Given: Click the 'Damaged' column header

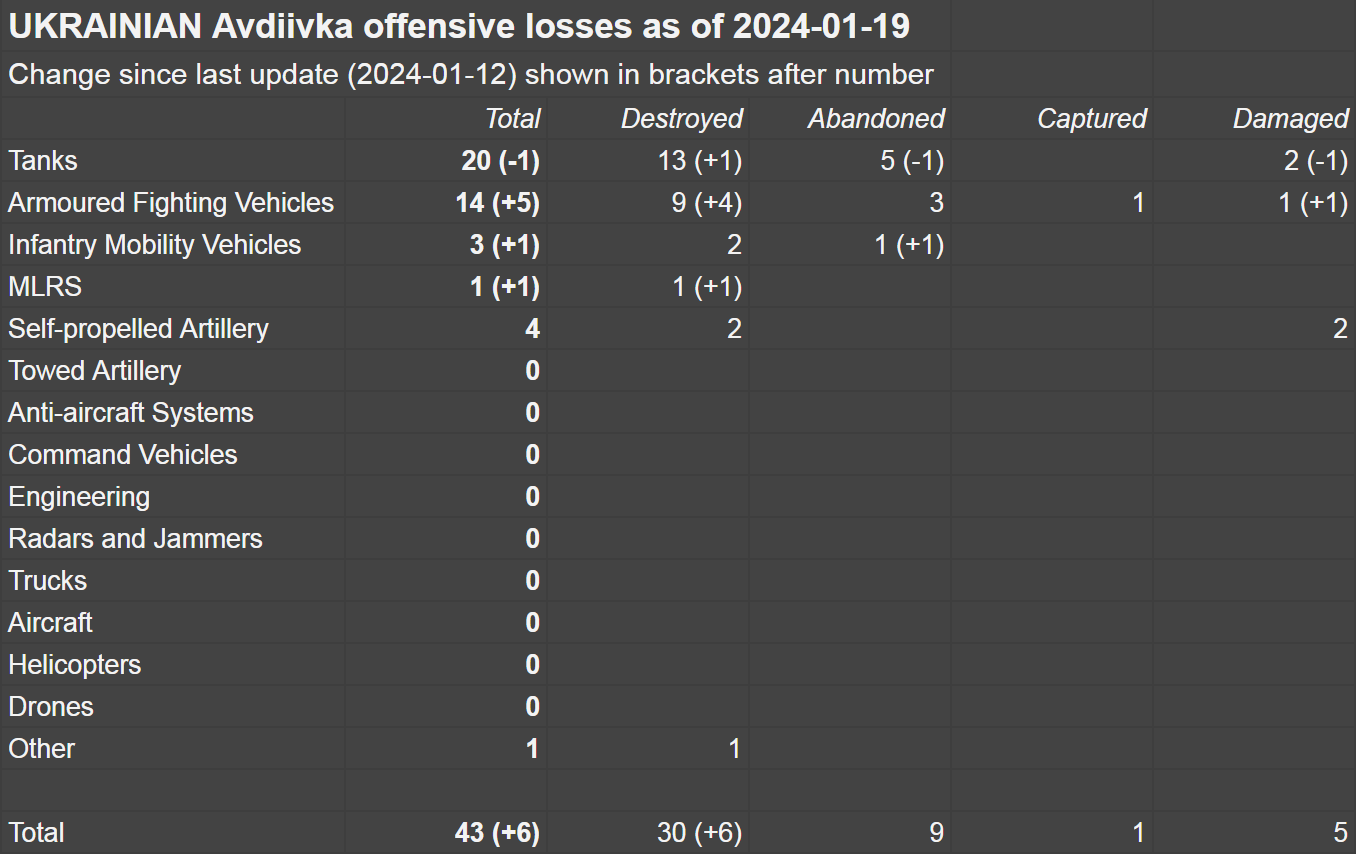Looking at the screenshot, I should coord(1289,119).
